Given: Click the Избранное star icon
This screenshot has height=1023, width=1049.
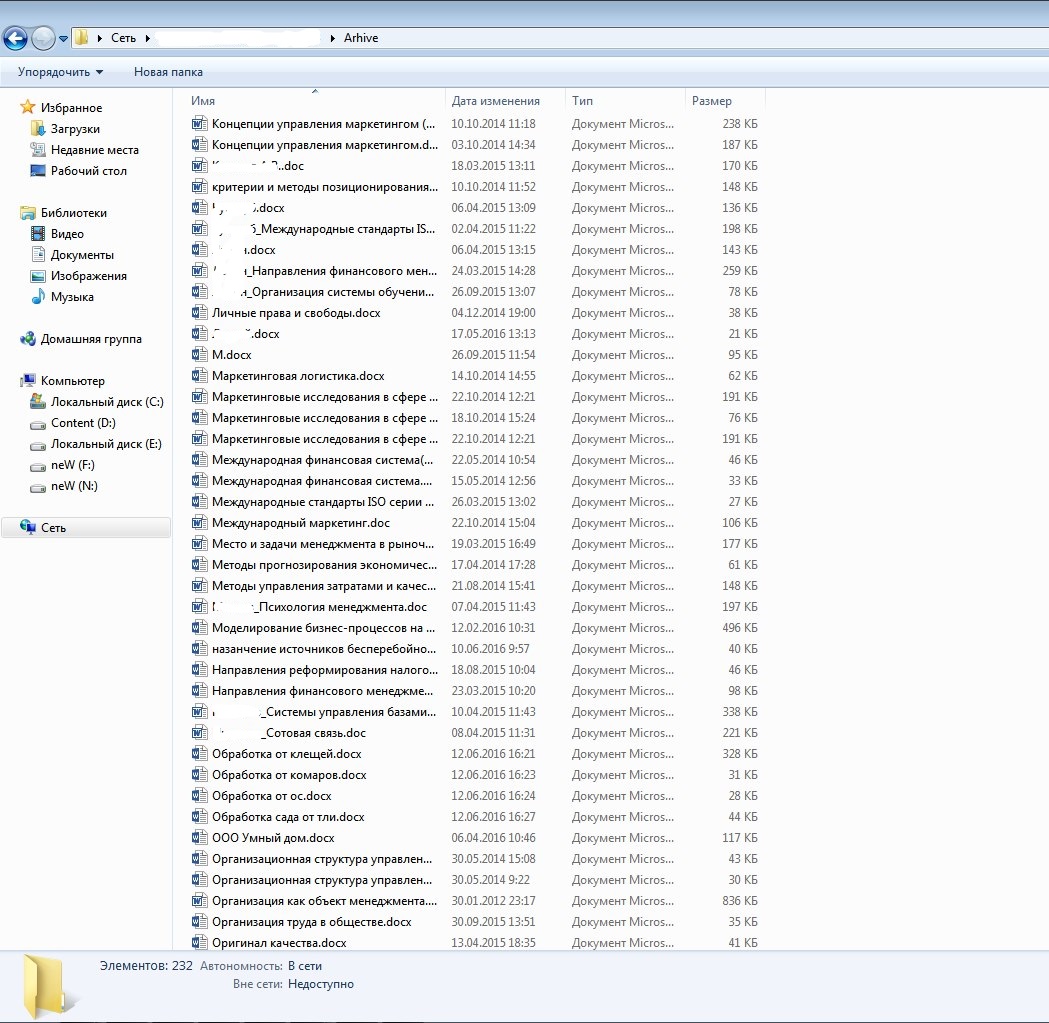Looking at the screenshot, I should (x=27, y=107).
